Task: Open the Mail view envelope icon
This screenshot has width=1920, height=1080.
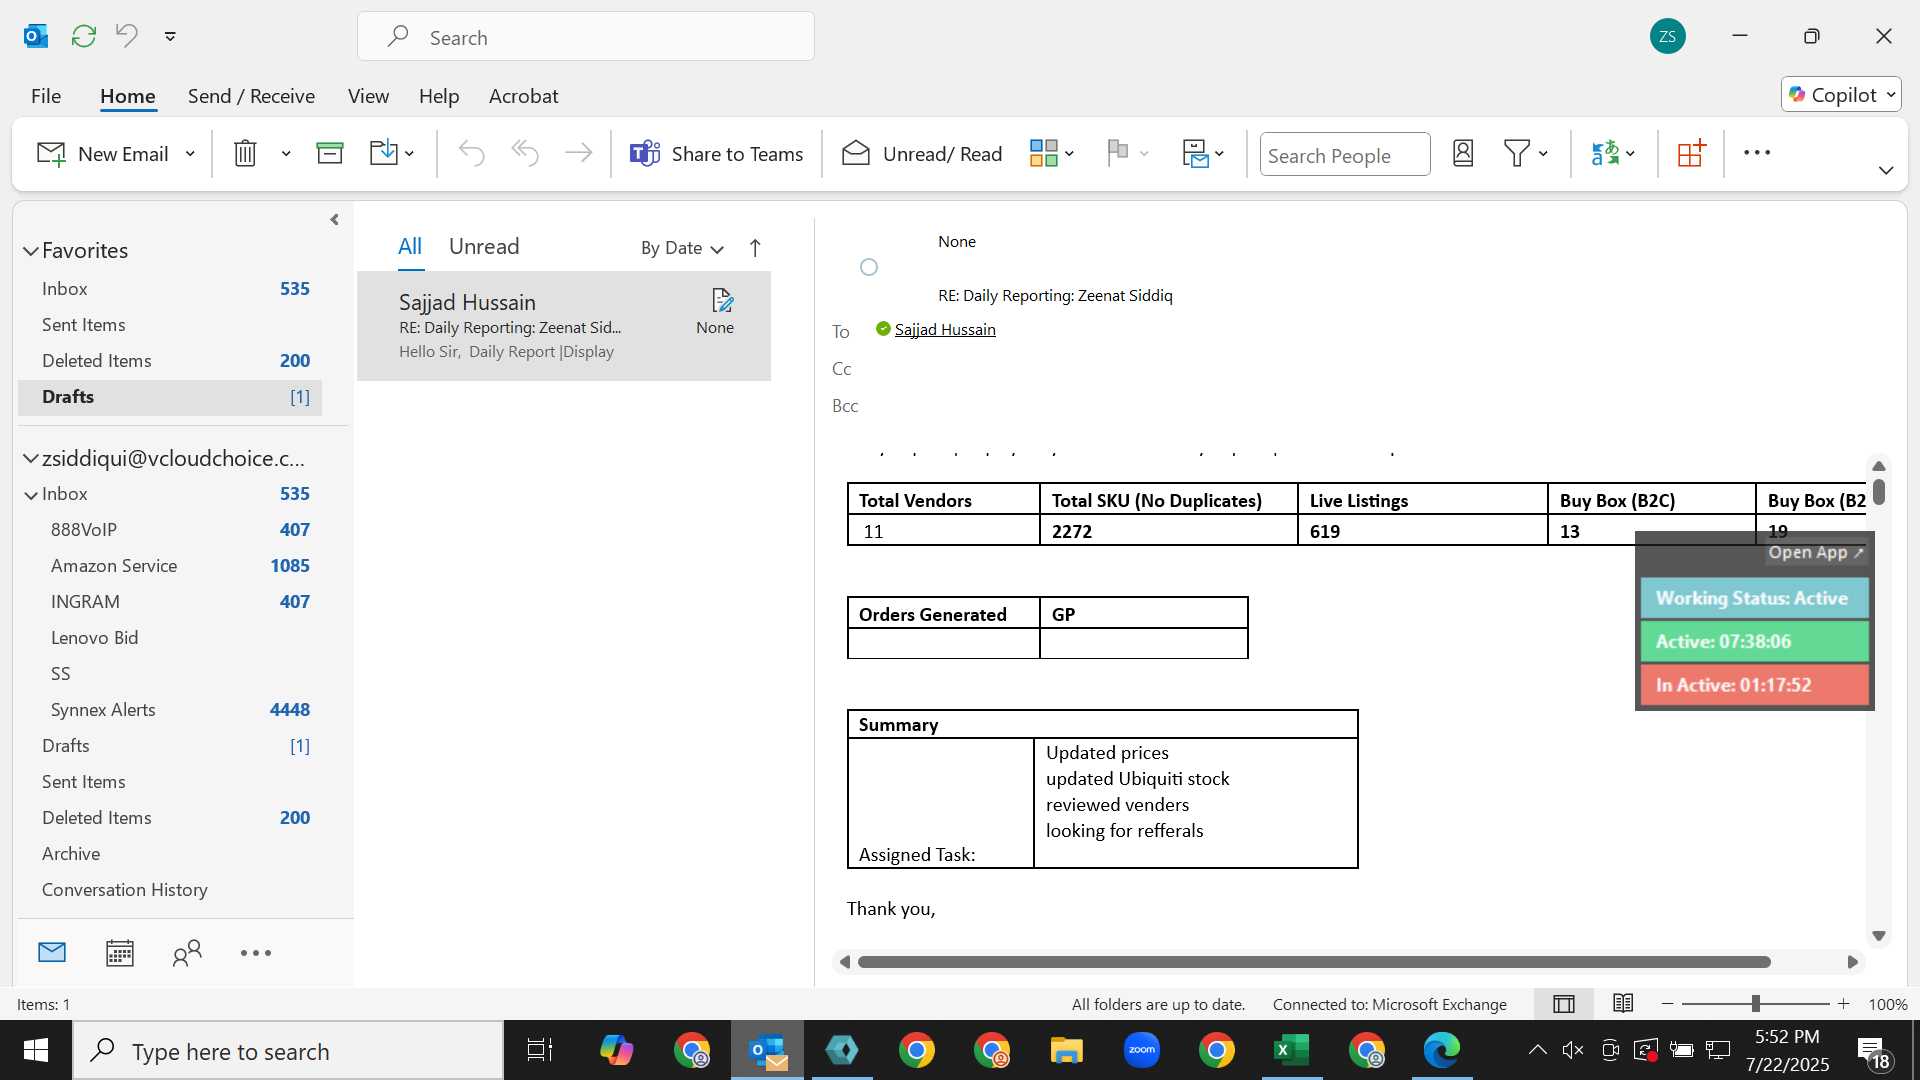Action: [52, 953]
